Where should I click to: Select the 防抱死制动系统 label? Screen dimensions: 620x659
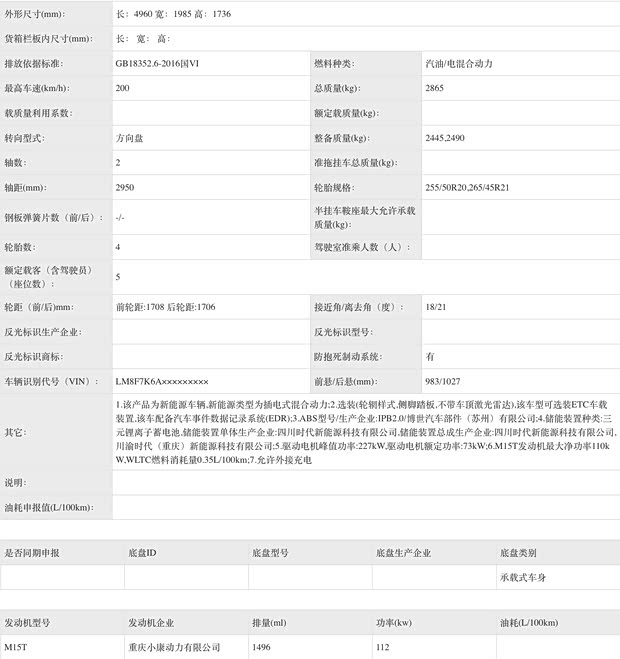pyautogui.click(x=348, y=356)
